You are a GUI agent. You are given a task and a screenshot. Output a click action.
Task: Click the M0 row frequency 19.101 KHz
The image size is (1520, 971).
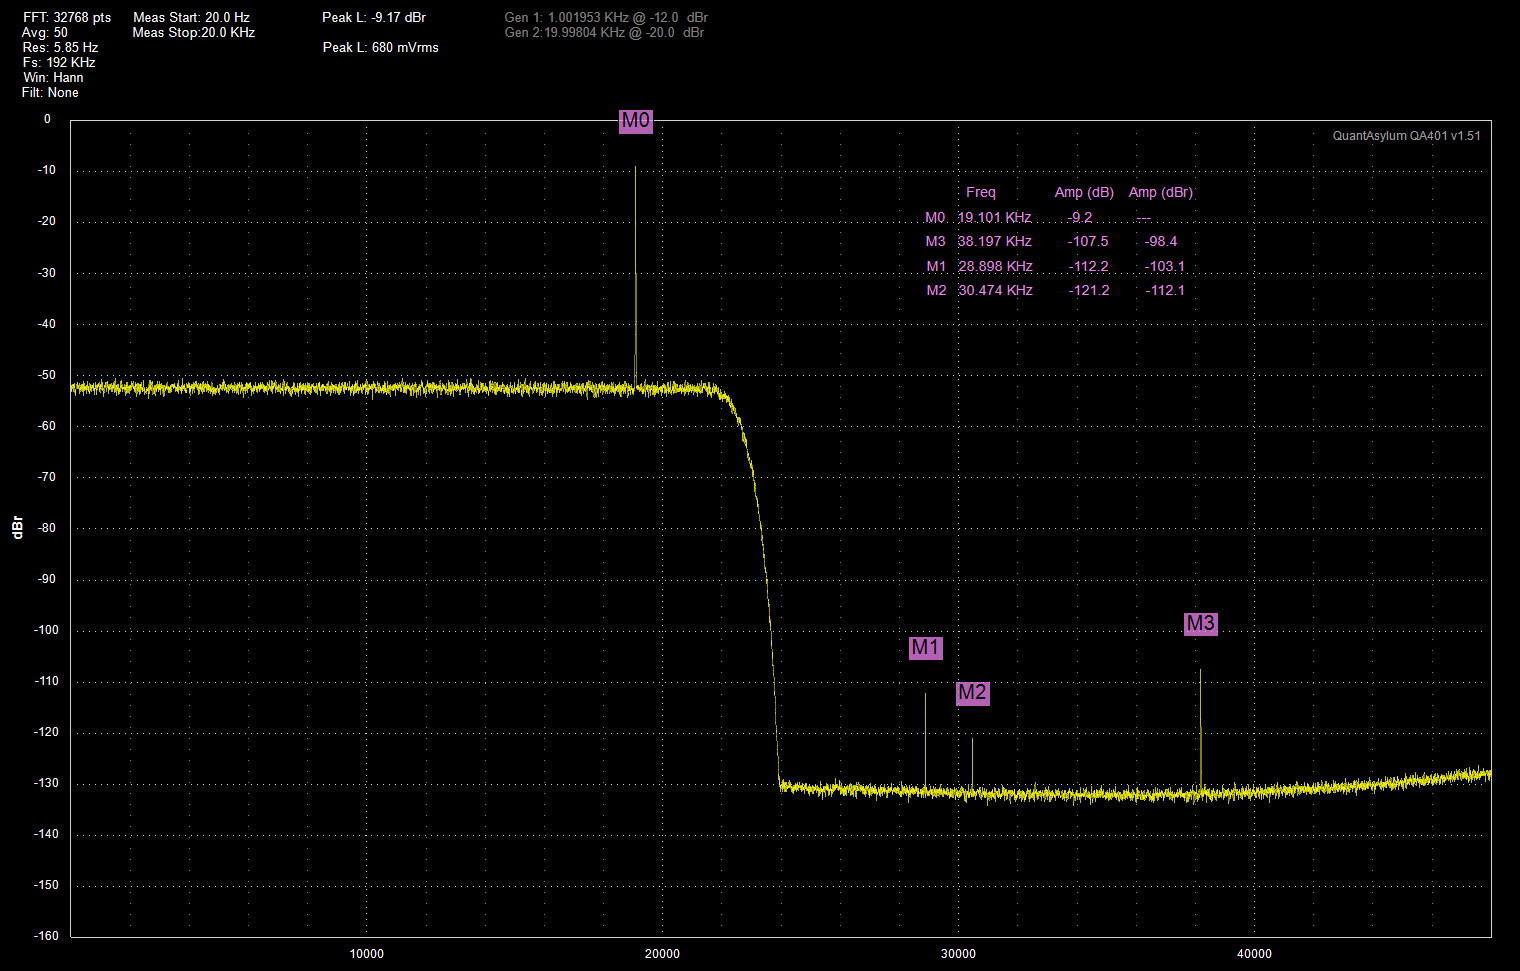pyautogui.click(x=995, y=218)
